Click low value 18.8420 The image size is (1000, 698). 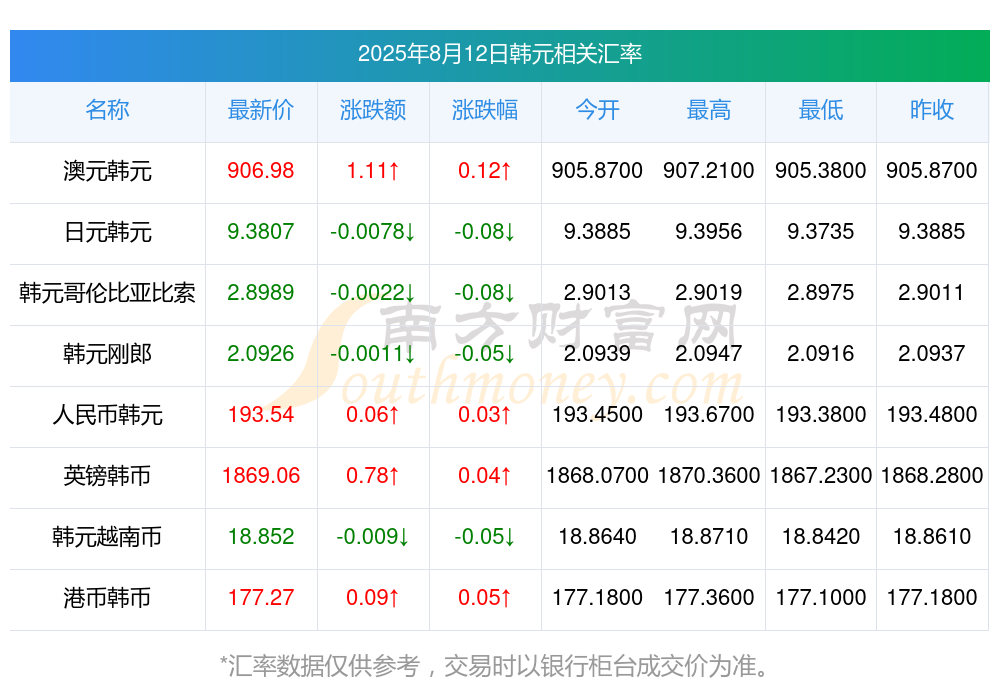click(821, 537)
